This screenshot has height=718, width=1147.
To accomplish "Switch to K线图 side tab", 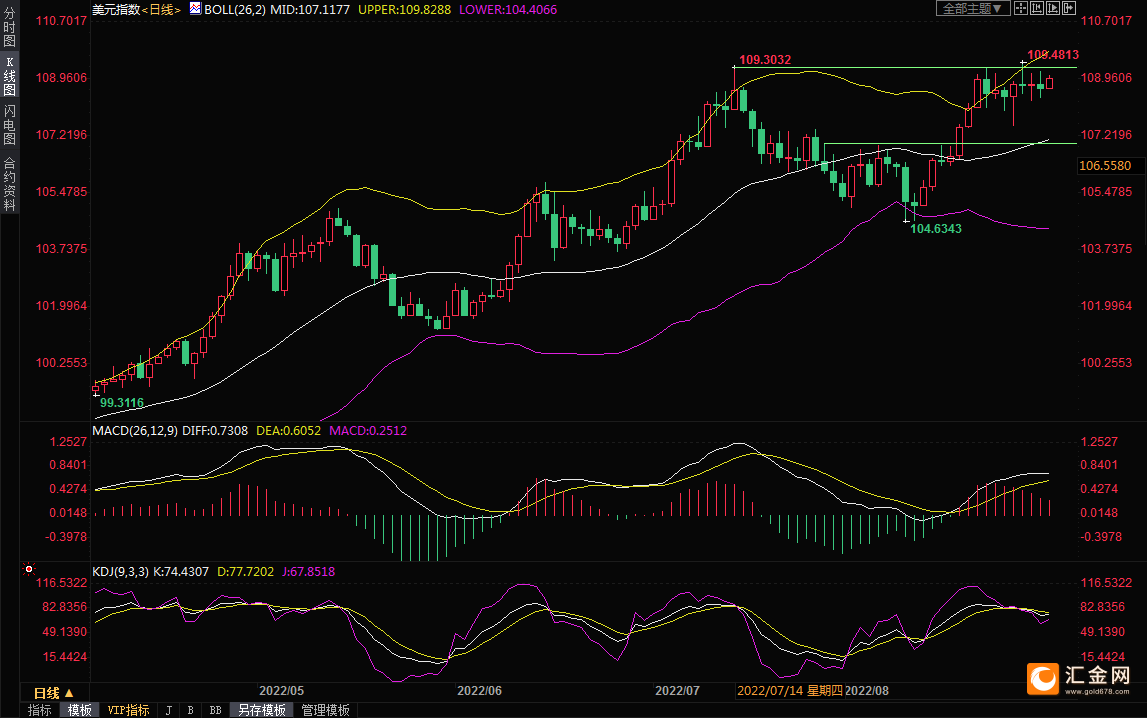I will 10,76.
